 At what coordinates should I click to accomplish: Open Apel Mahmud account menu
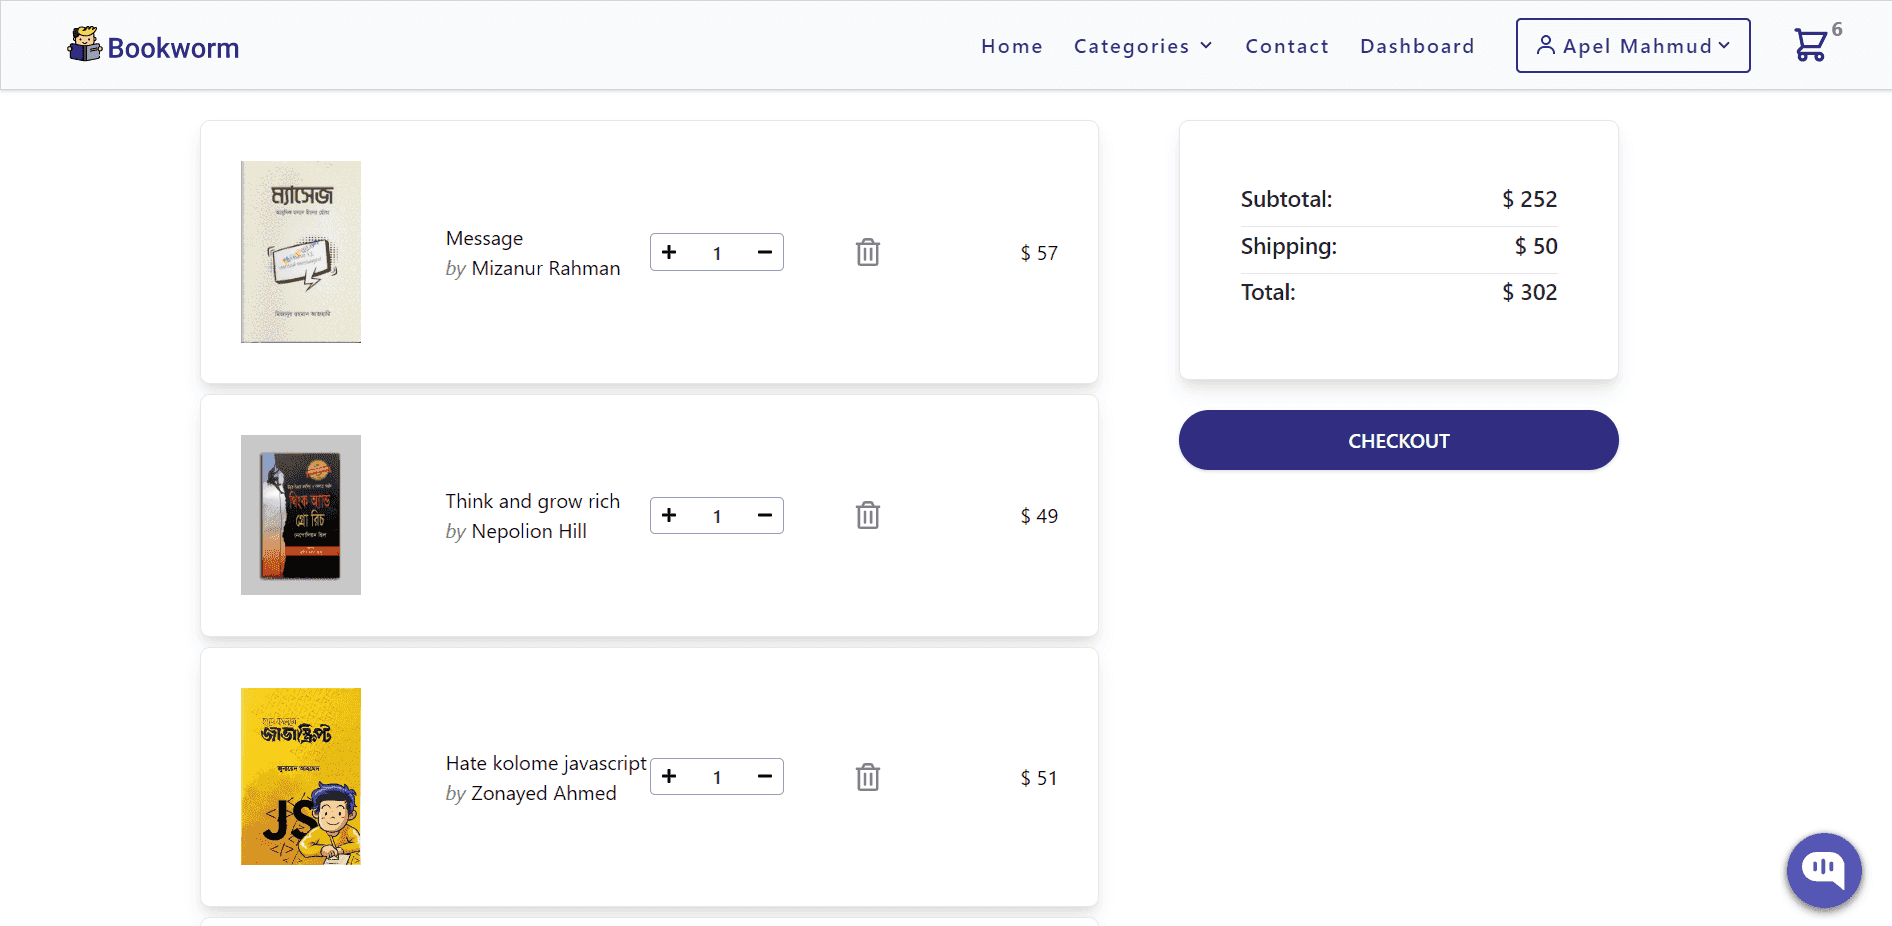pos(1633,45)
